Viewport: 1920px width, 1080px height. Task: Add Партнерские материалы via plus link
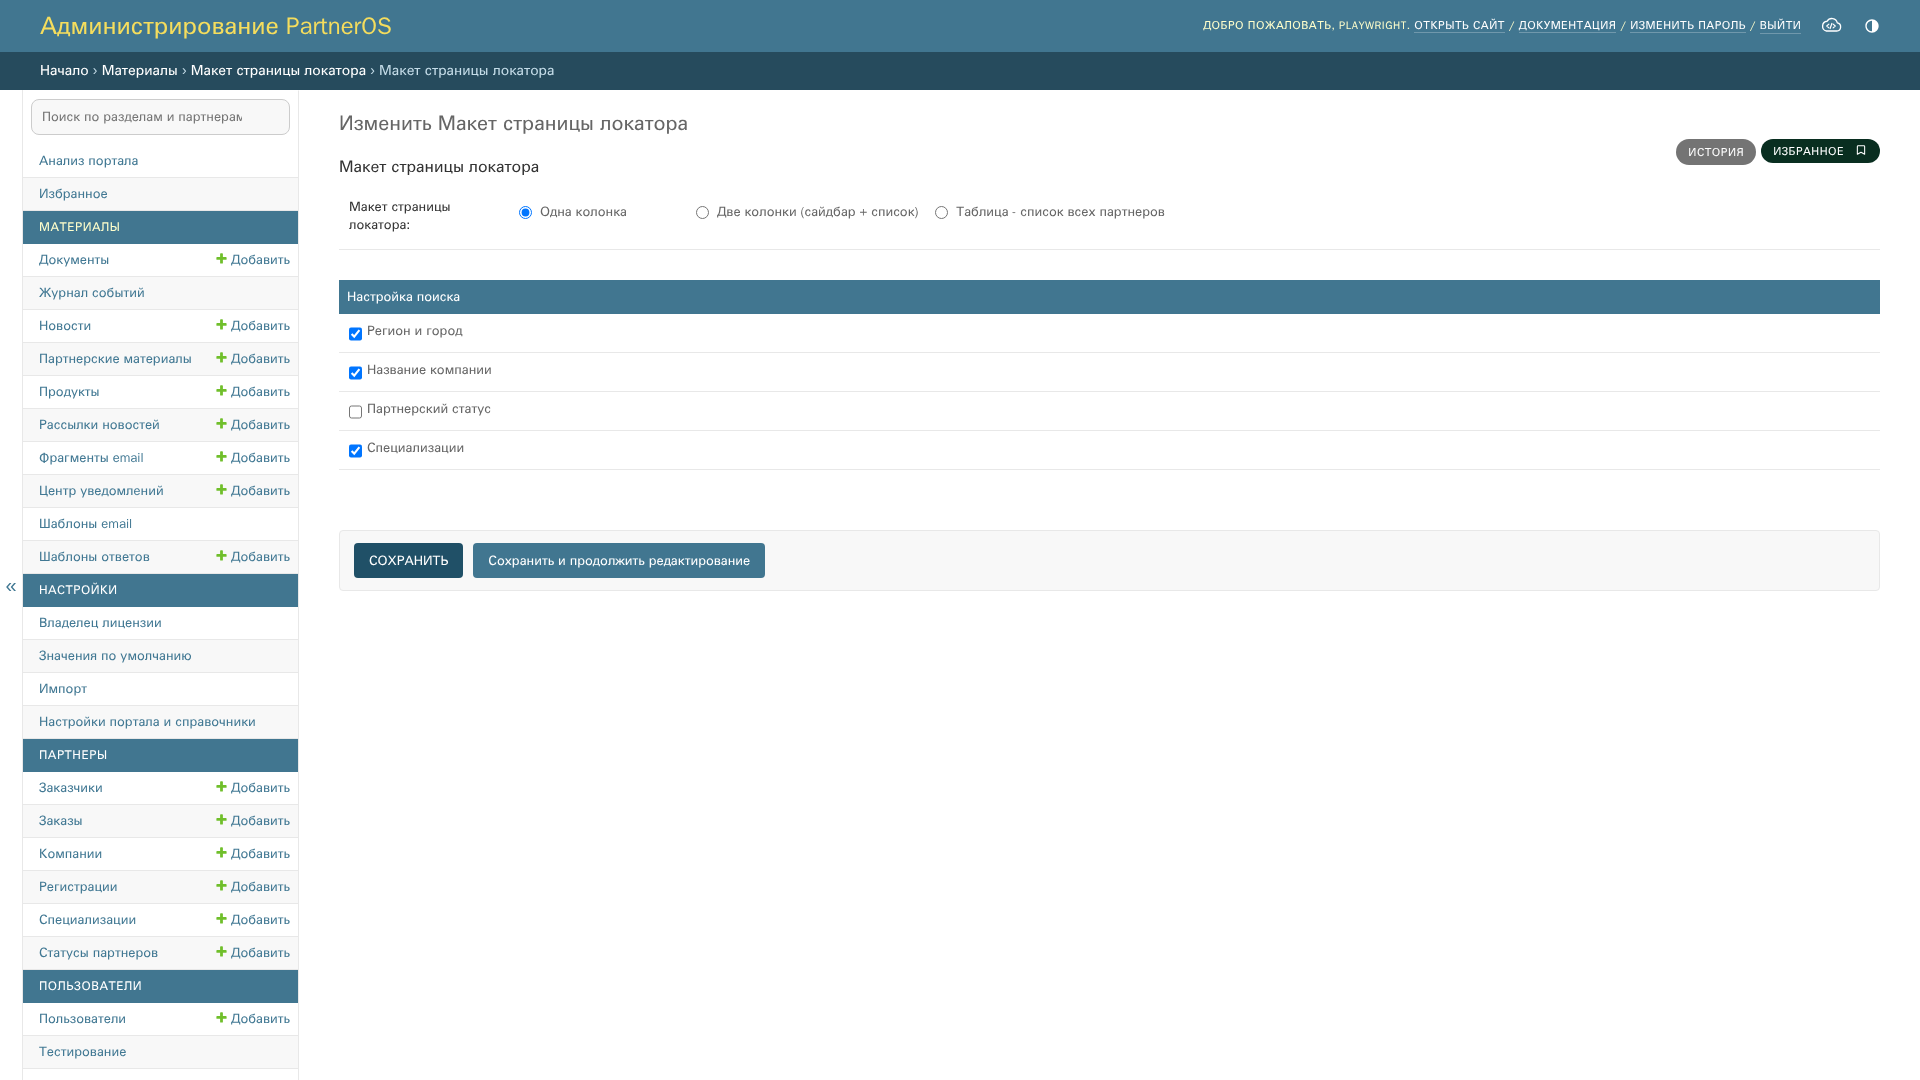tap(253, 359)
